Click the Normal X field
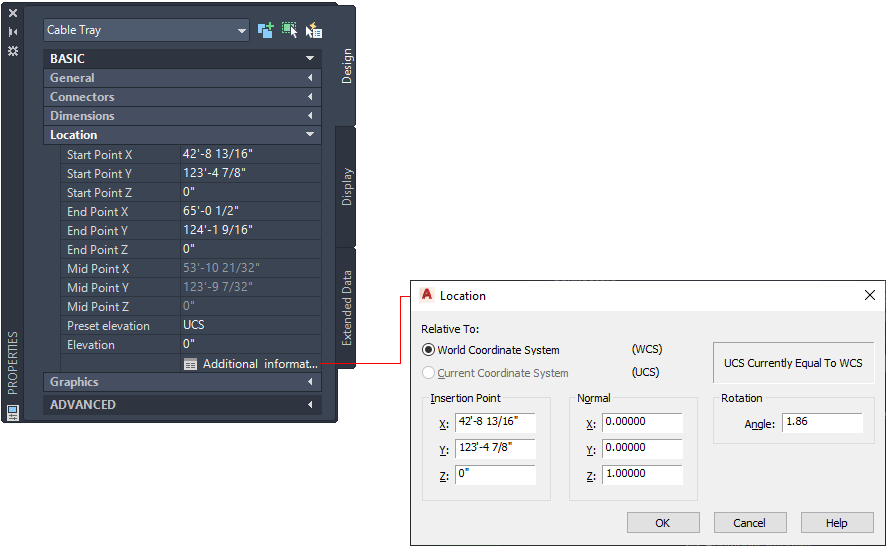Image resolution: width=888 pixels, height=547 pixels. click(642, 422)
